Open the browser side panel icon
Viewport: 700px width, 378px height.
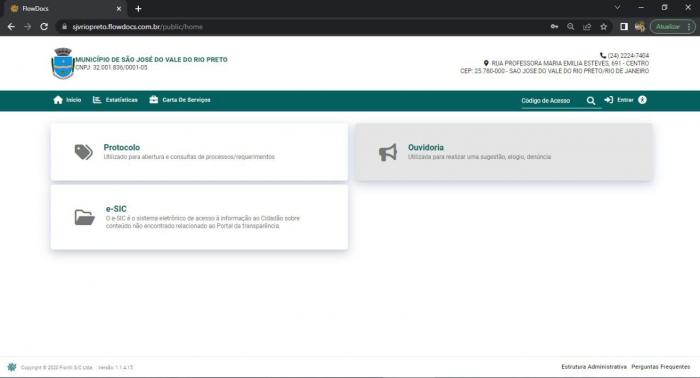[x=624, y=27]
